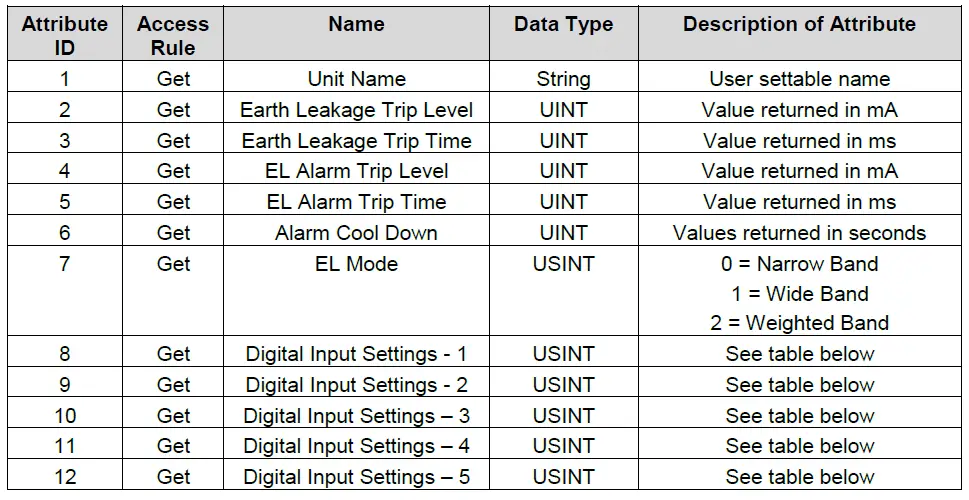The image size is (969, 500).
Task: Click the Alarm Cool Down cell
Action: pos(356,233)
